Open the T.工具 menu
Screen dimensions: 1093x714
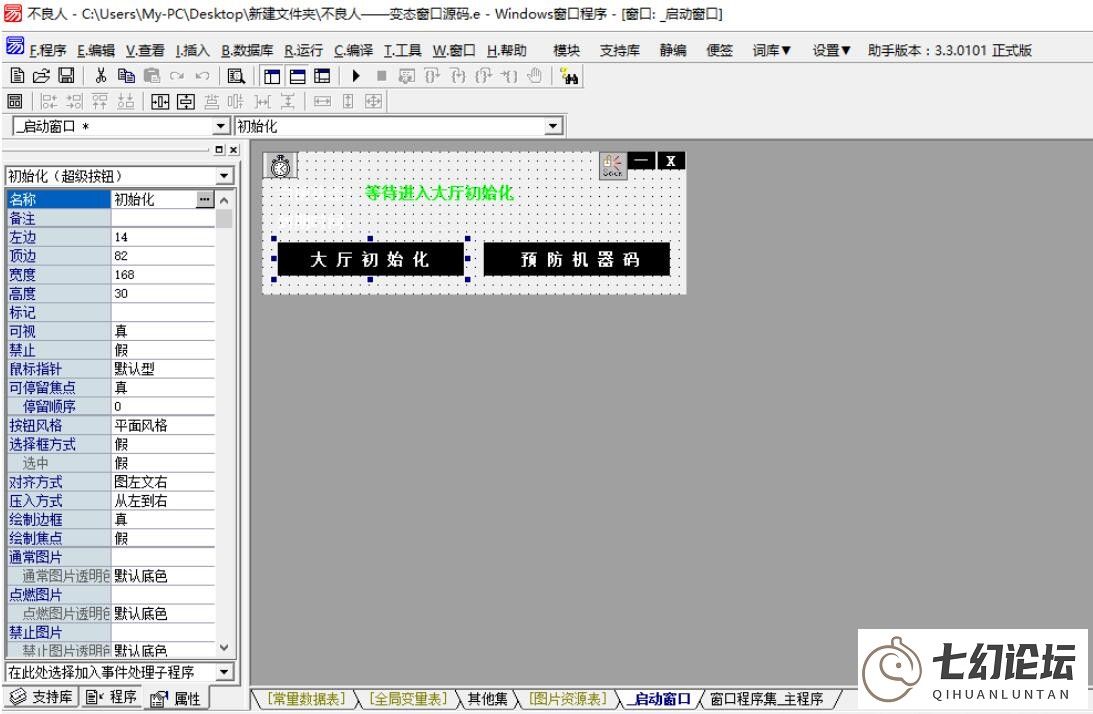(x=403, y=50)
